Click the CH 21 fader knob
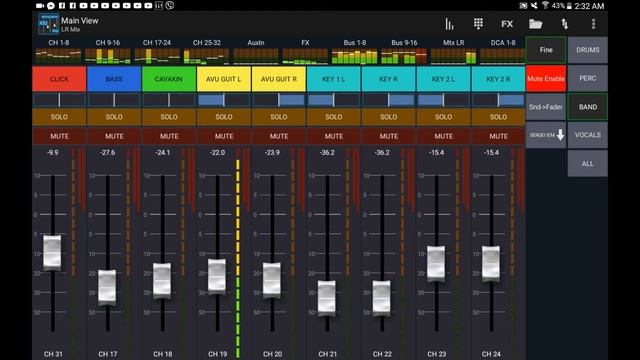This screenshot has height=360, width=640. coord(327,298)
